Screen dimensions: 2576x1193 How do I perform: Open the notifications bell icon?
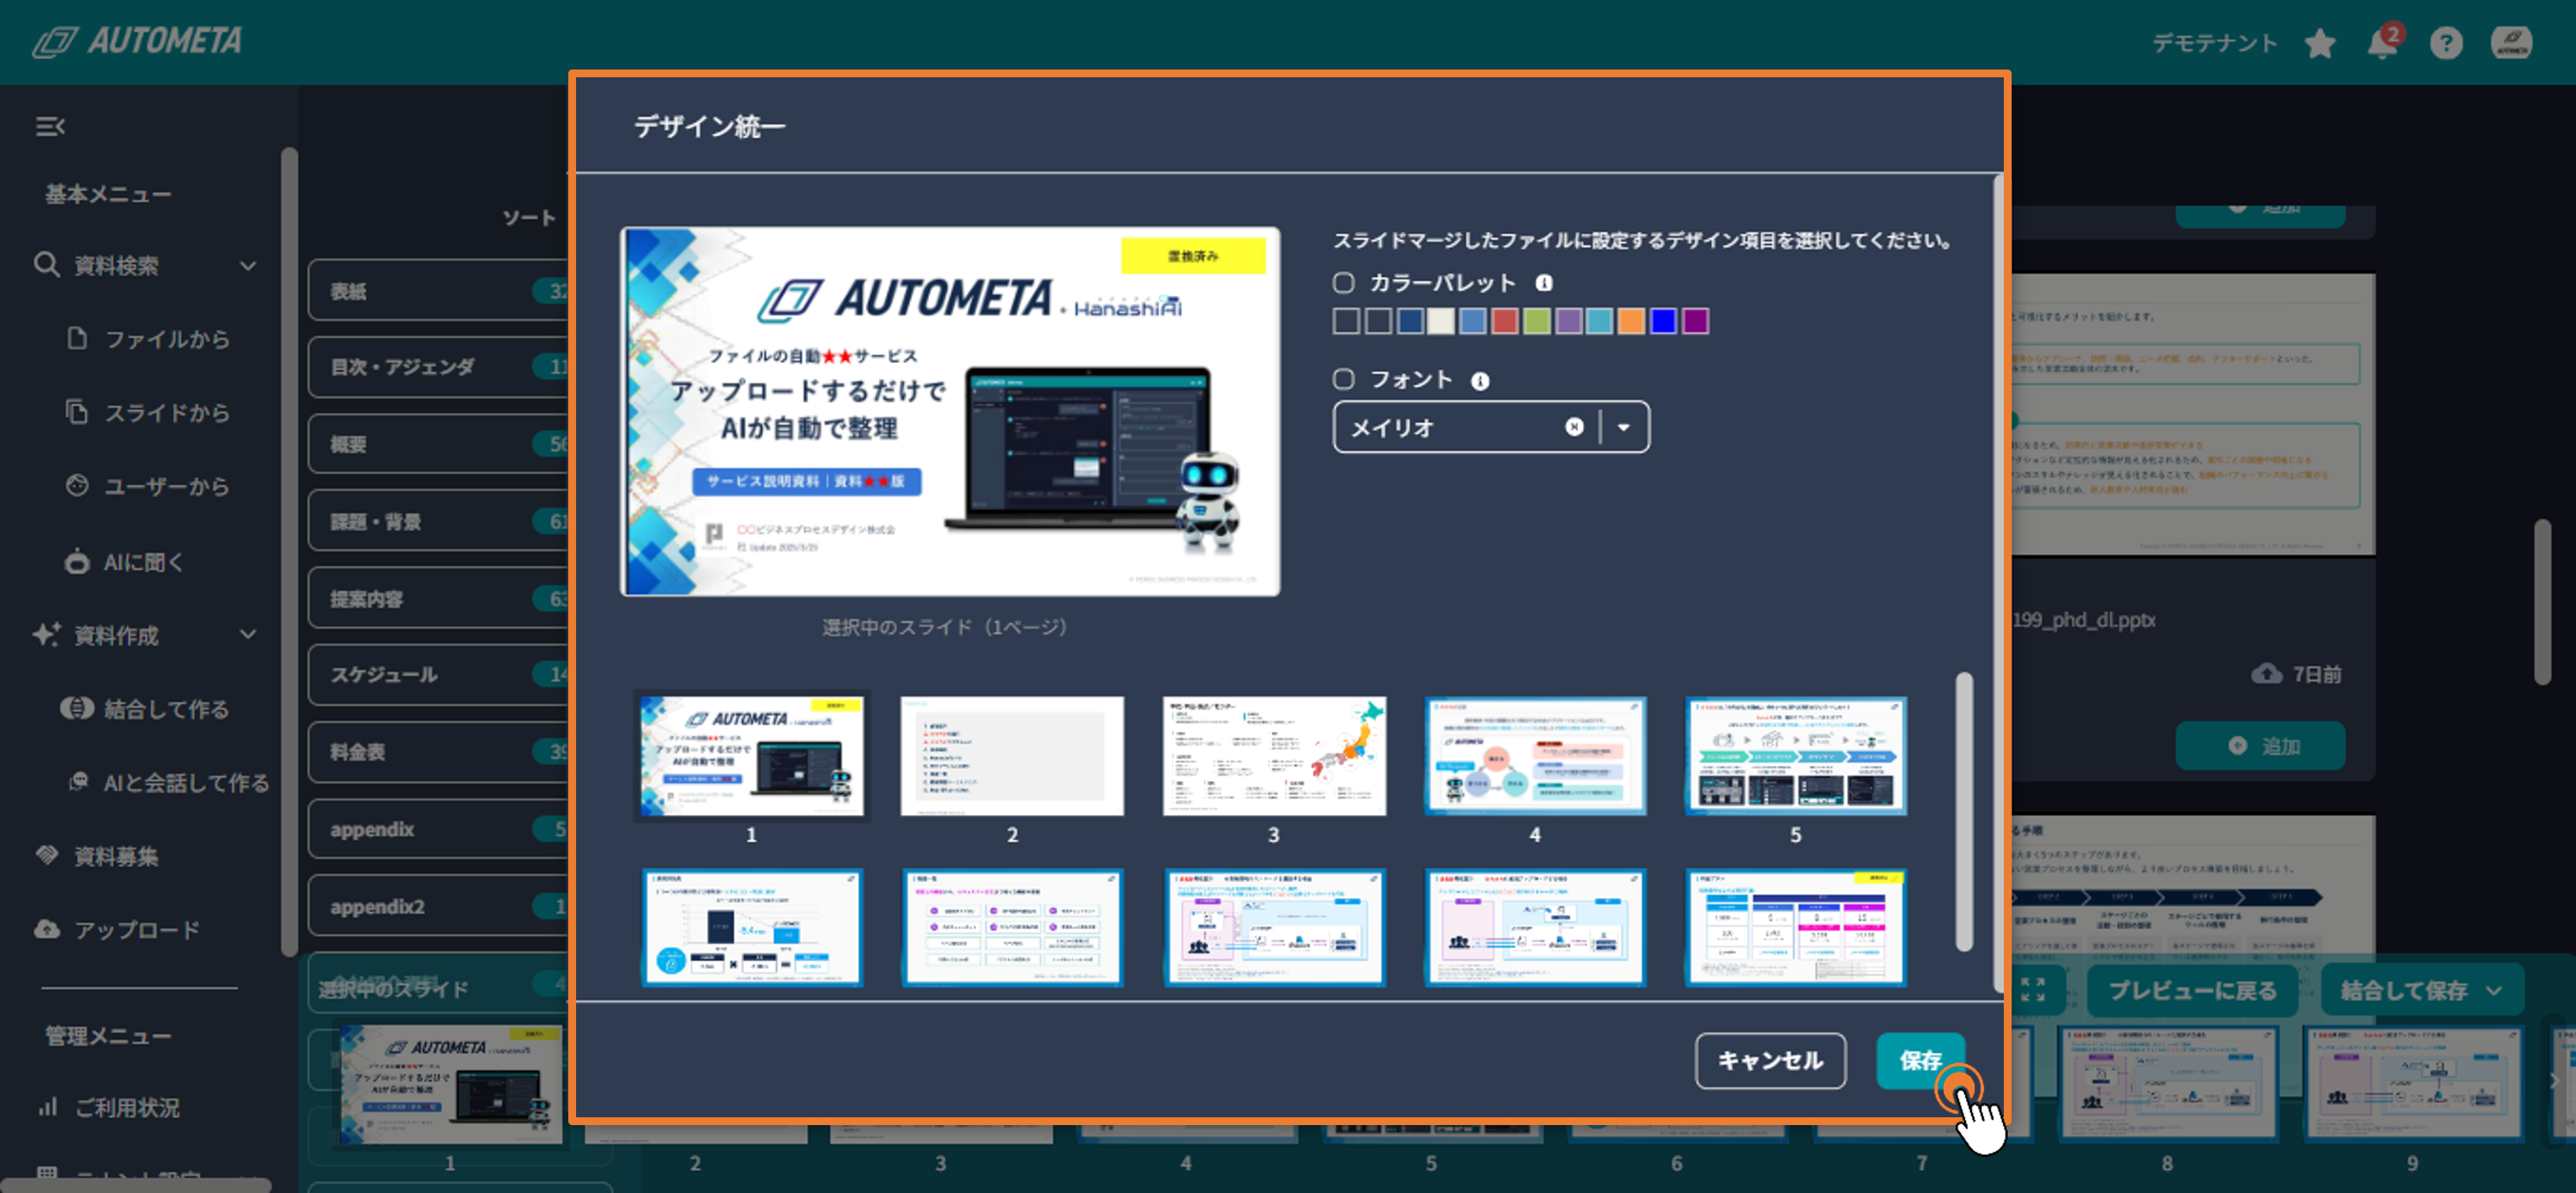pyautogui.click(x=2382, y=43)
